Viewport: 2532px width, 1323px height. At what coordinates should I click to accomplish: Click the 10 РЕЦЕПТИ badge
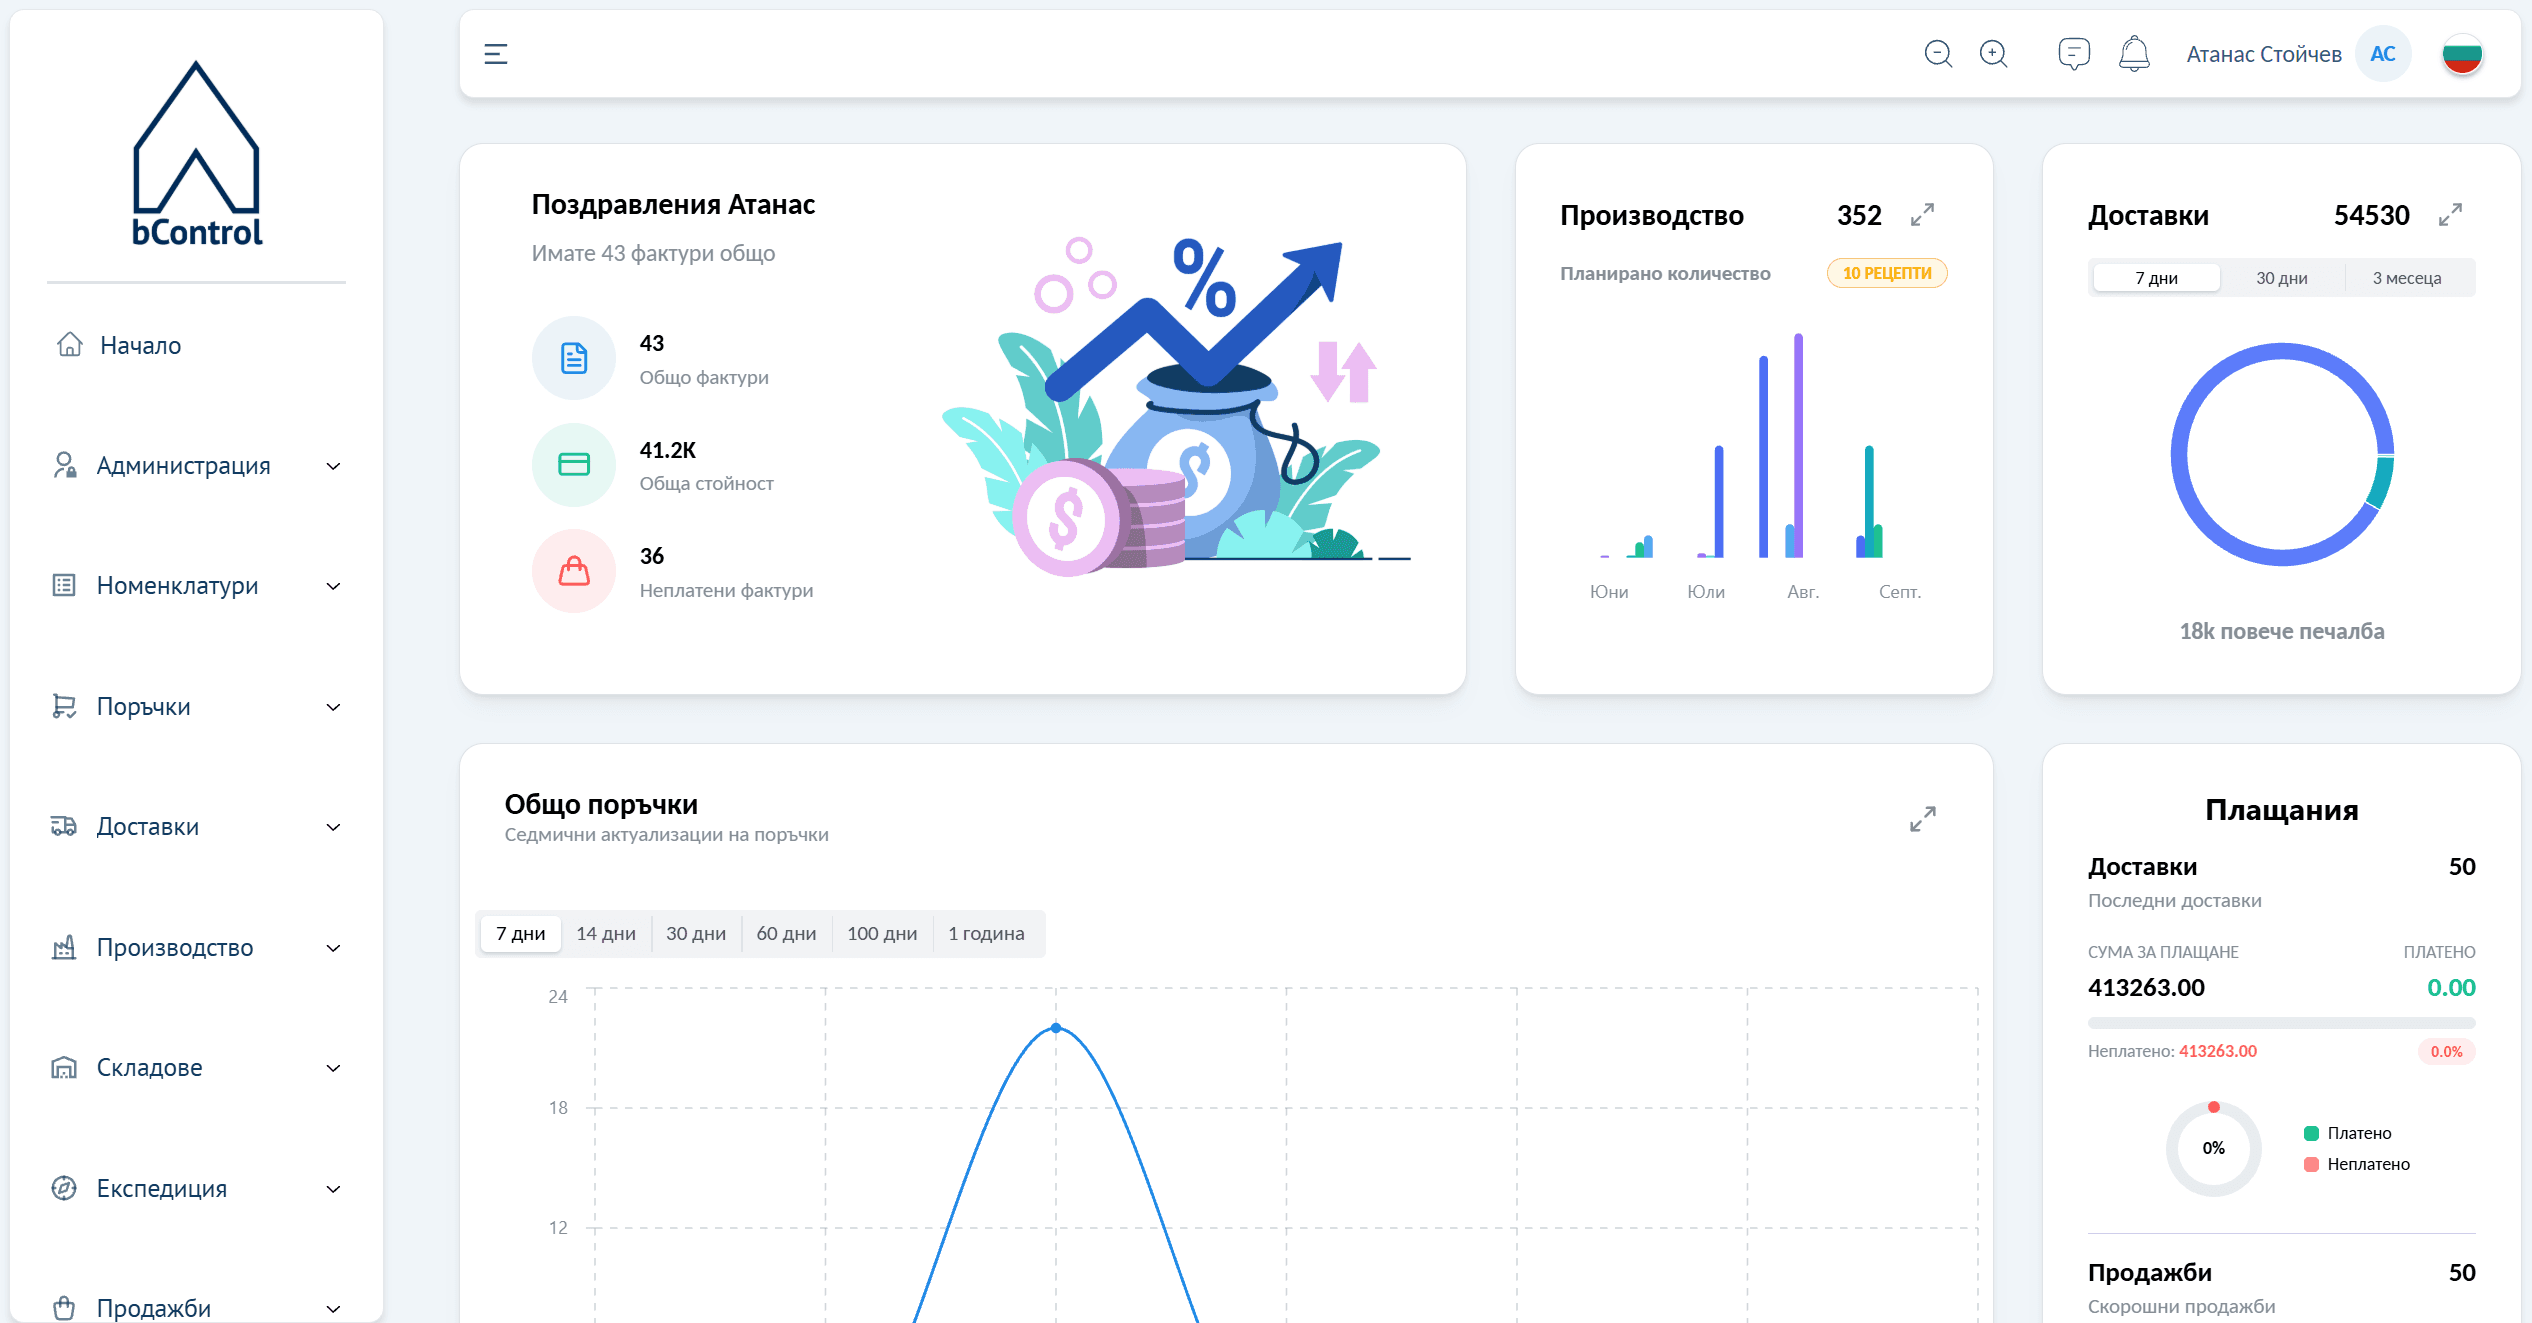pyautogui.click(x=1887, y=273)
